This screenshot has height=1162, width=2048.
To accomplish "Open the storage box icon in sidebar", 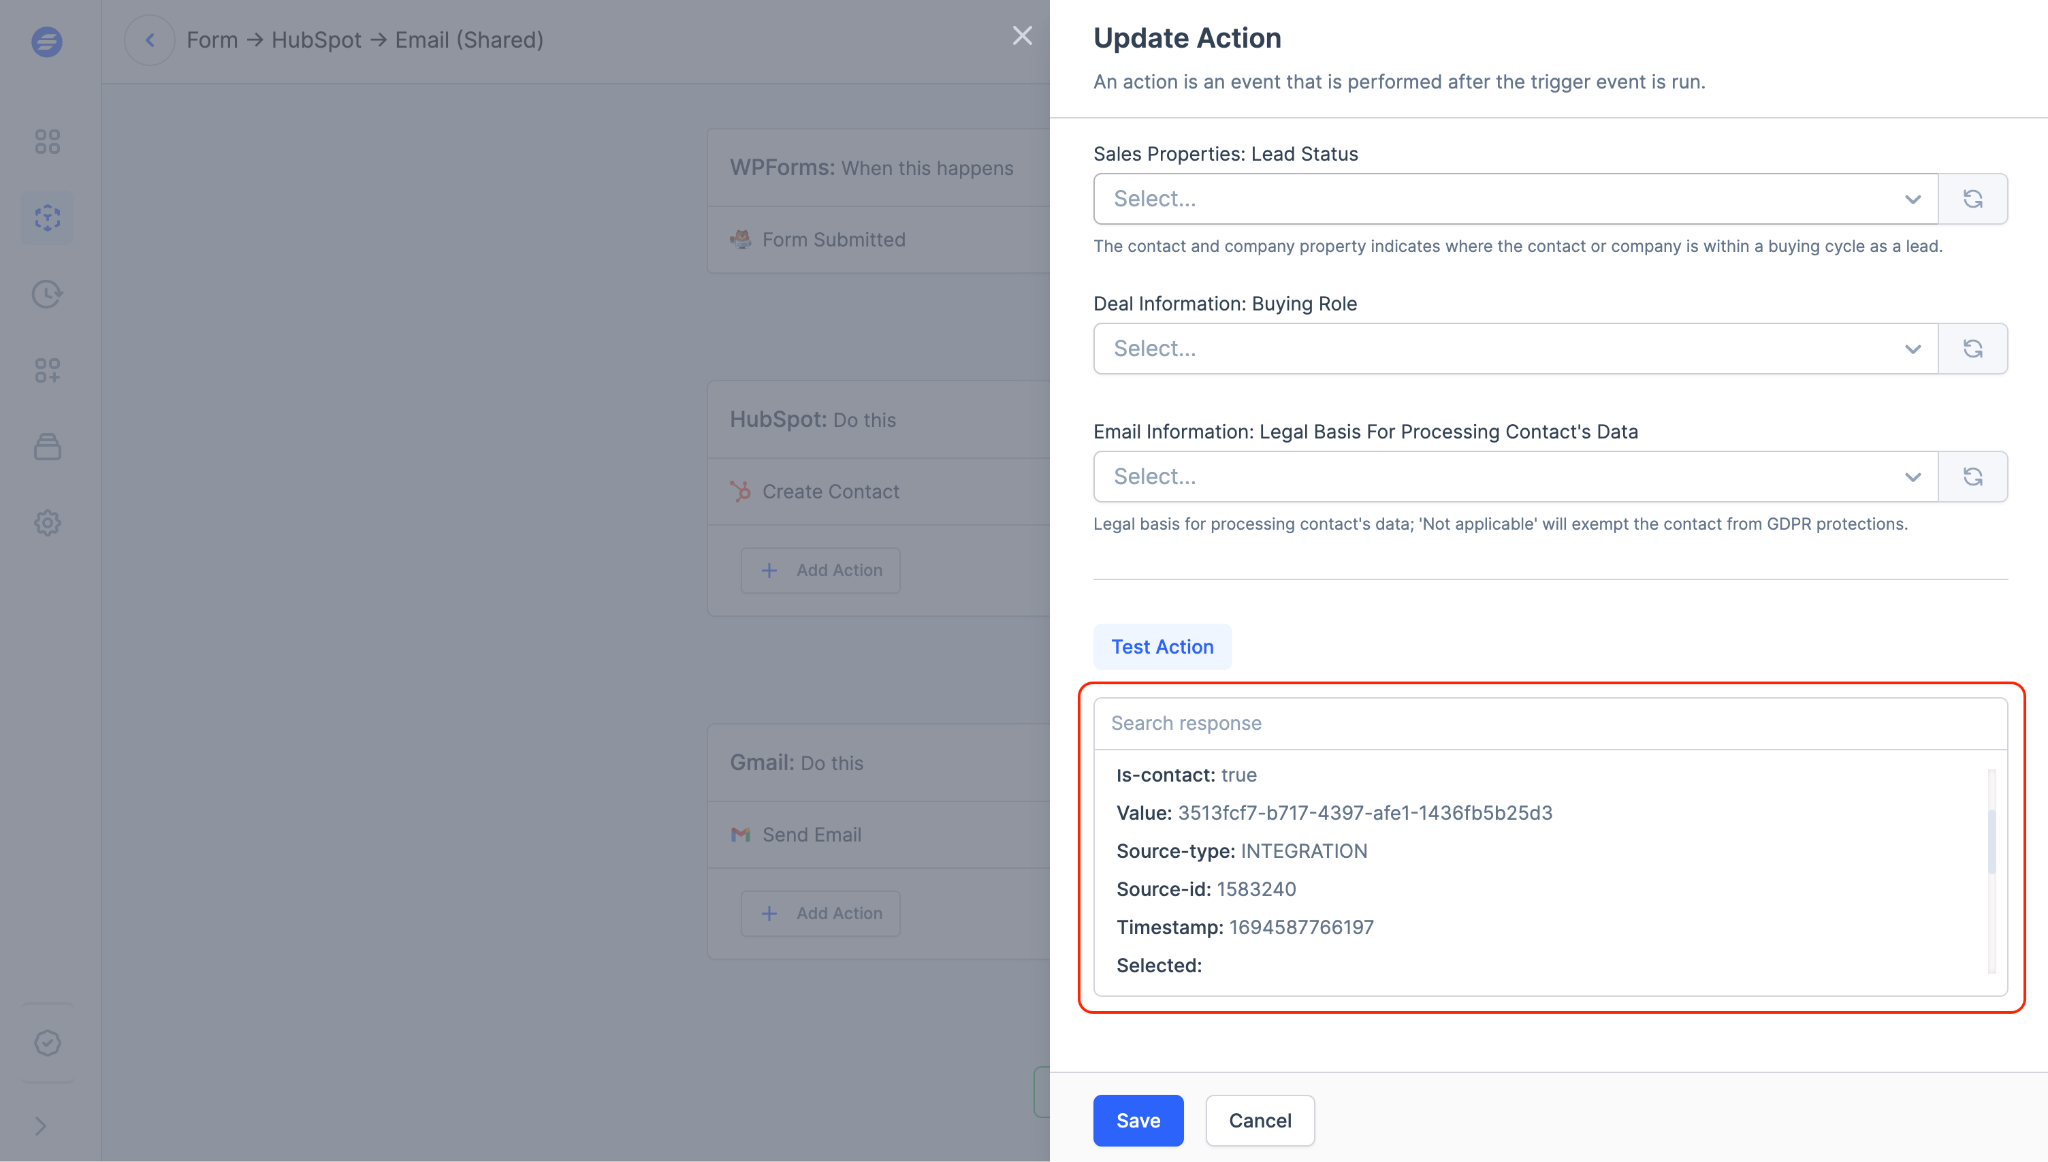I will [47, 446].
